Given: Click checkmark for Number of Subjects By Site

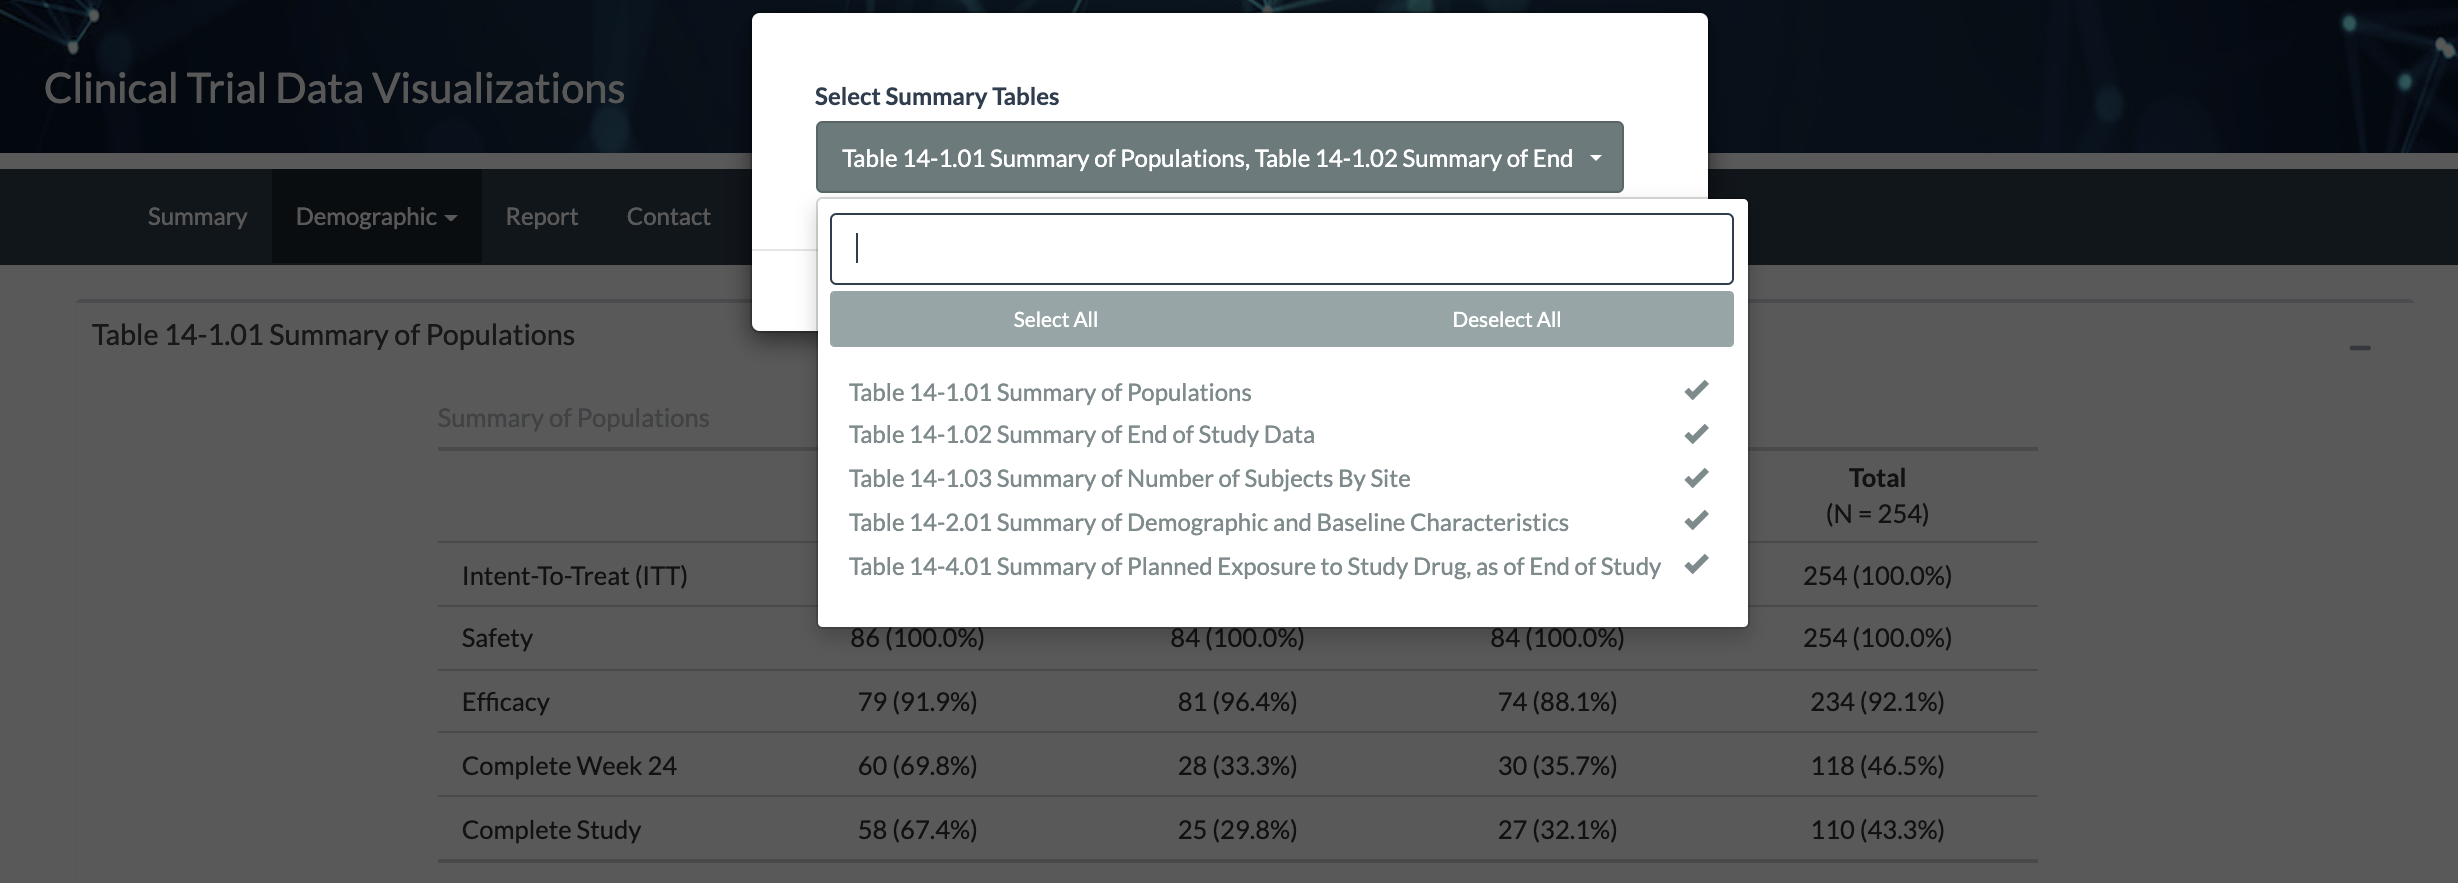Looking at the screenshot, I should 1695,479.
